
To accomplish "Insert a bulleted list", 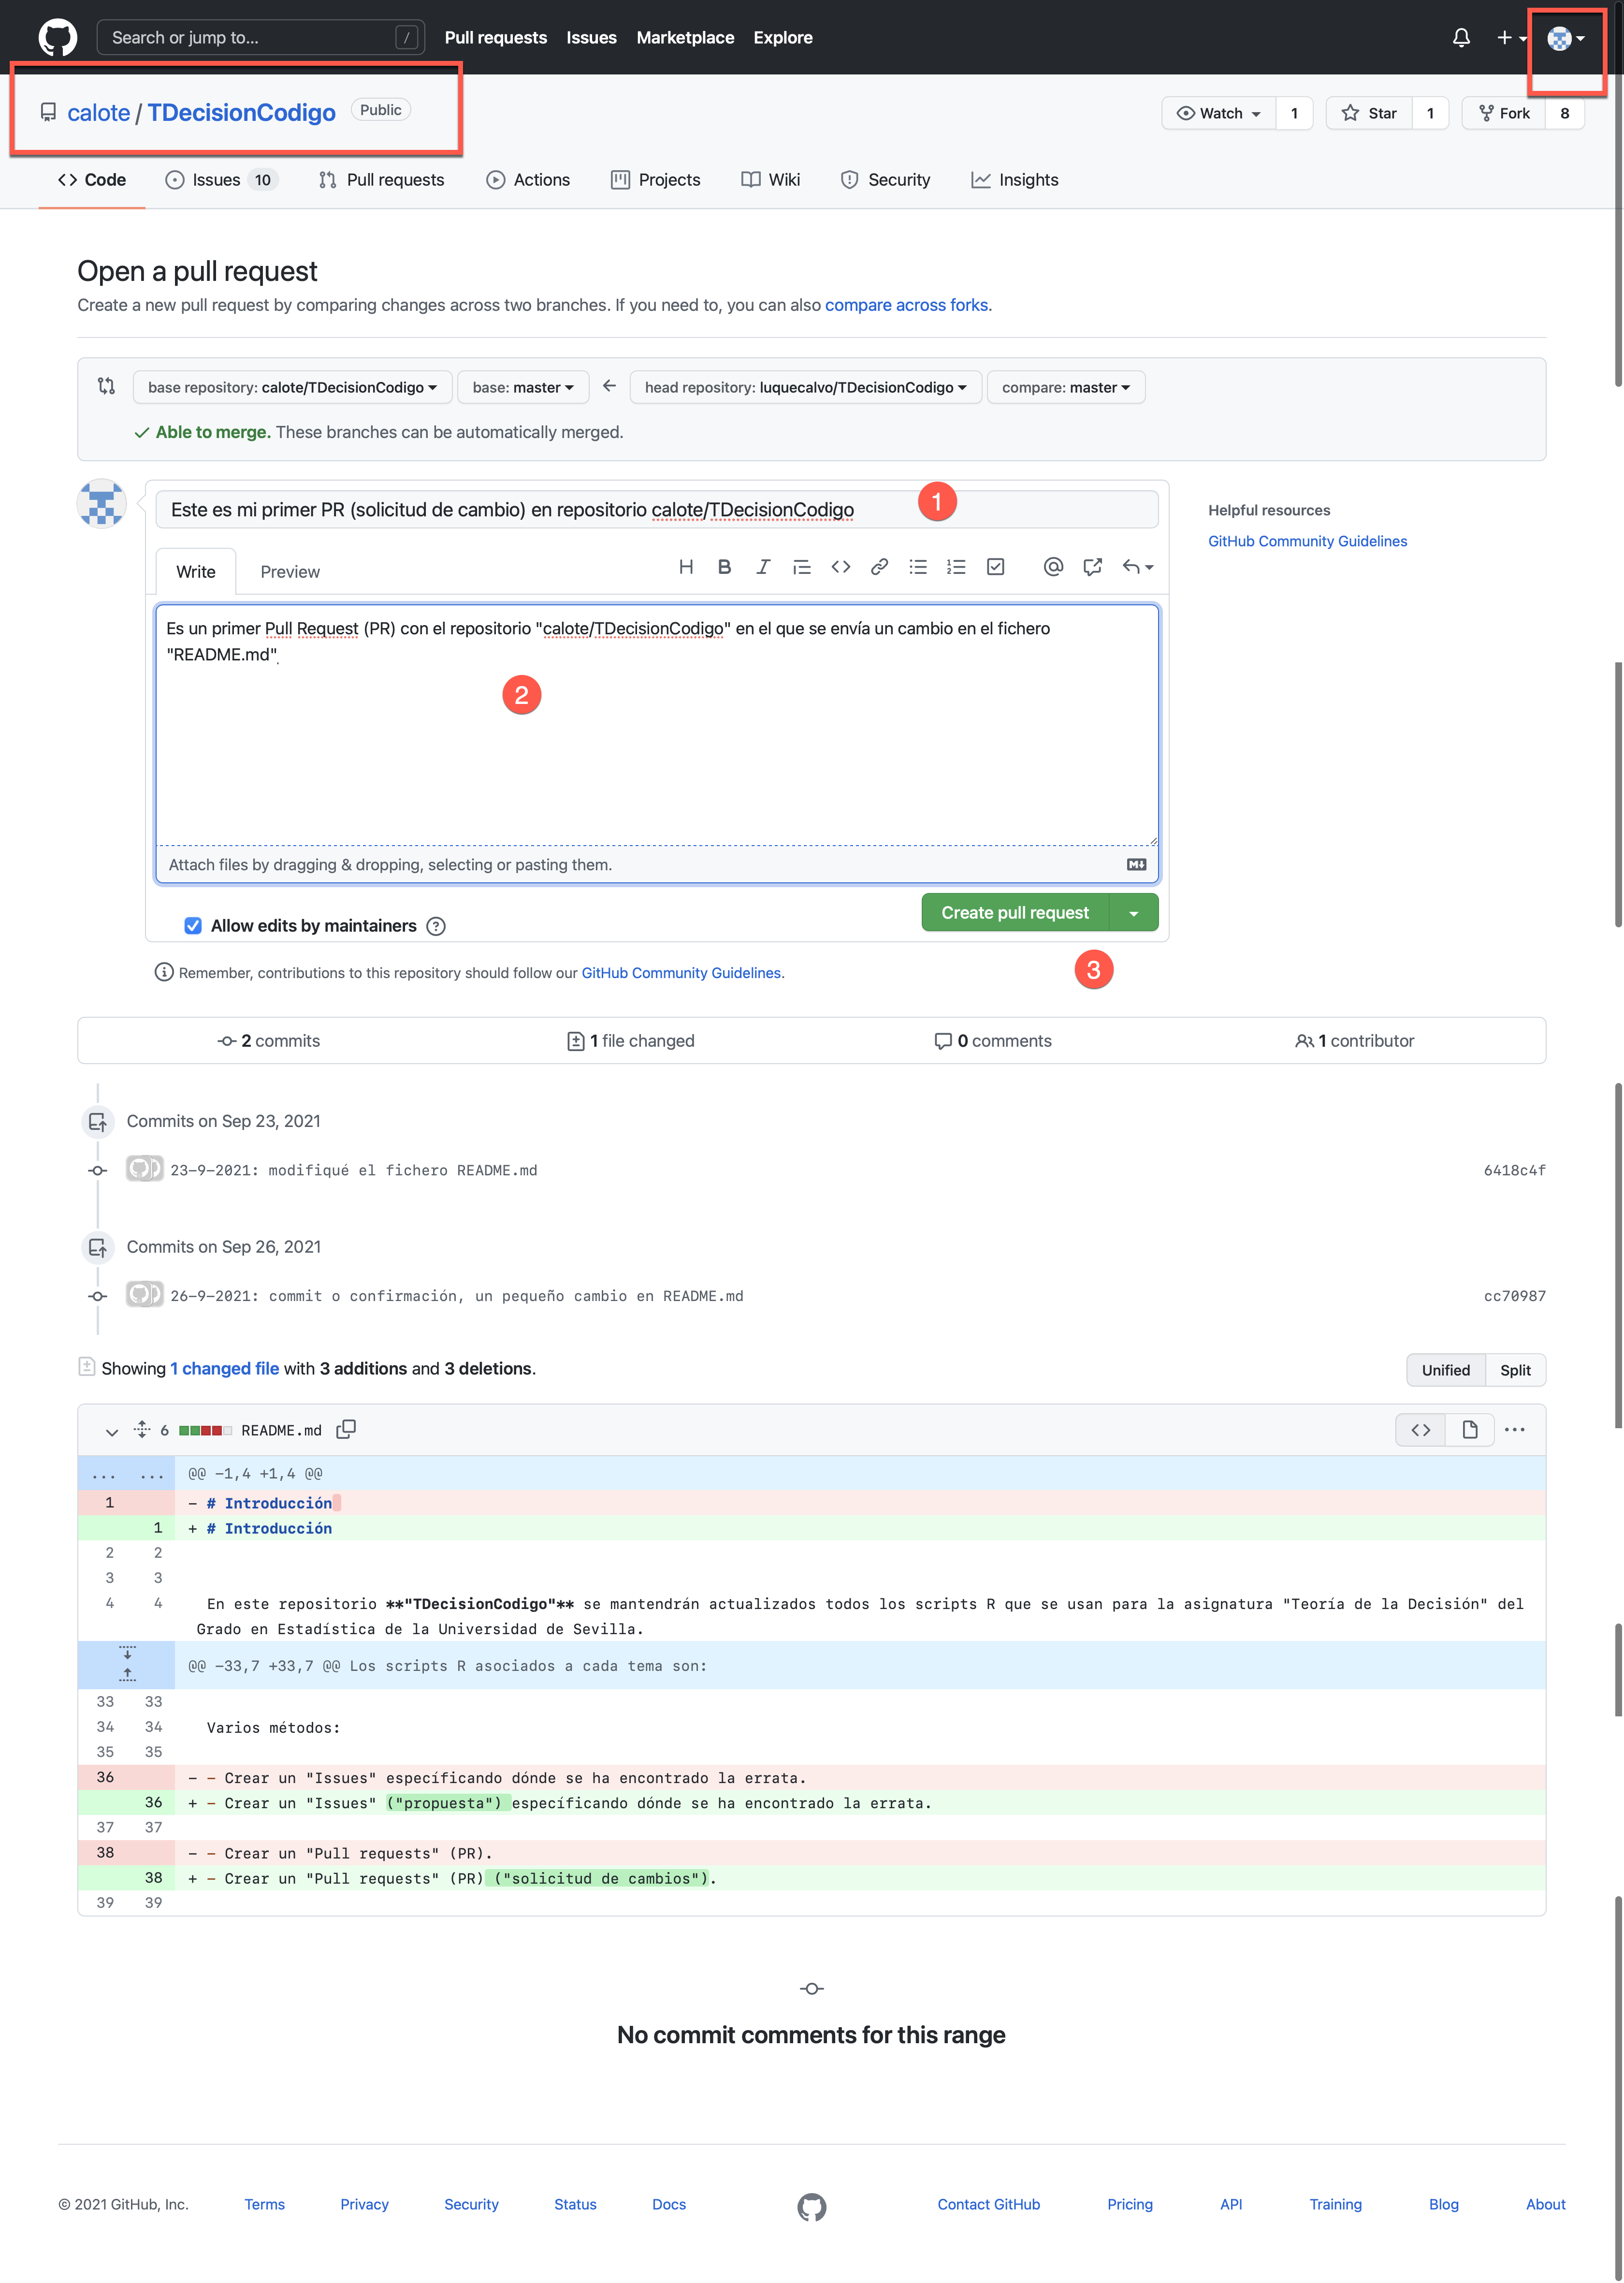I will click(x=918, y=567).
